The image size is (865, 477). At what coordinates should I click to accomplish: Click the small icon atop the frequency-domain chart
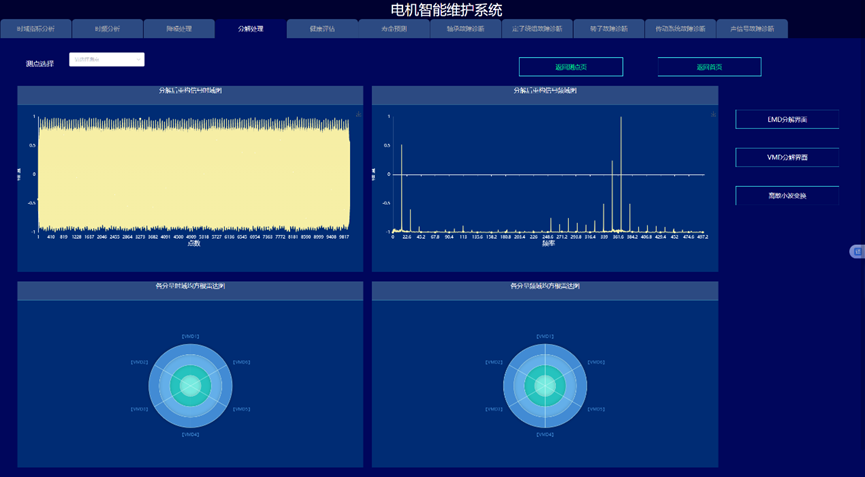712,115
